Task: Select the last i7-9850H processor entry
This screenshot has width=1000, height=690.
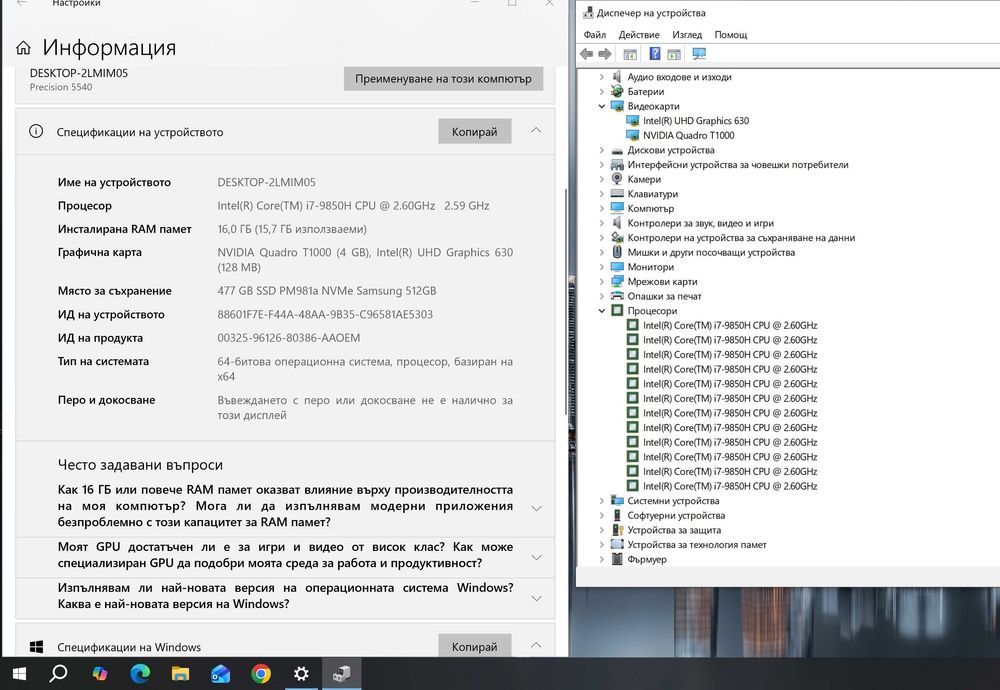Action: [x=730, y=486]
